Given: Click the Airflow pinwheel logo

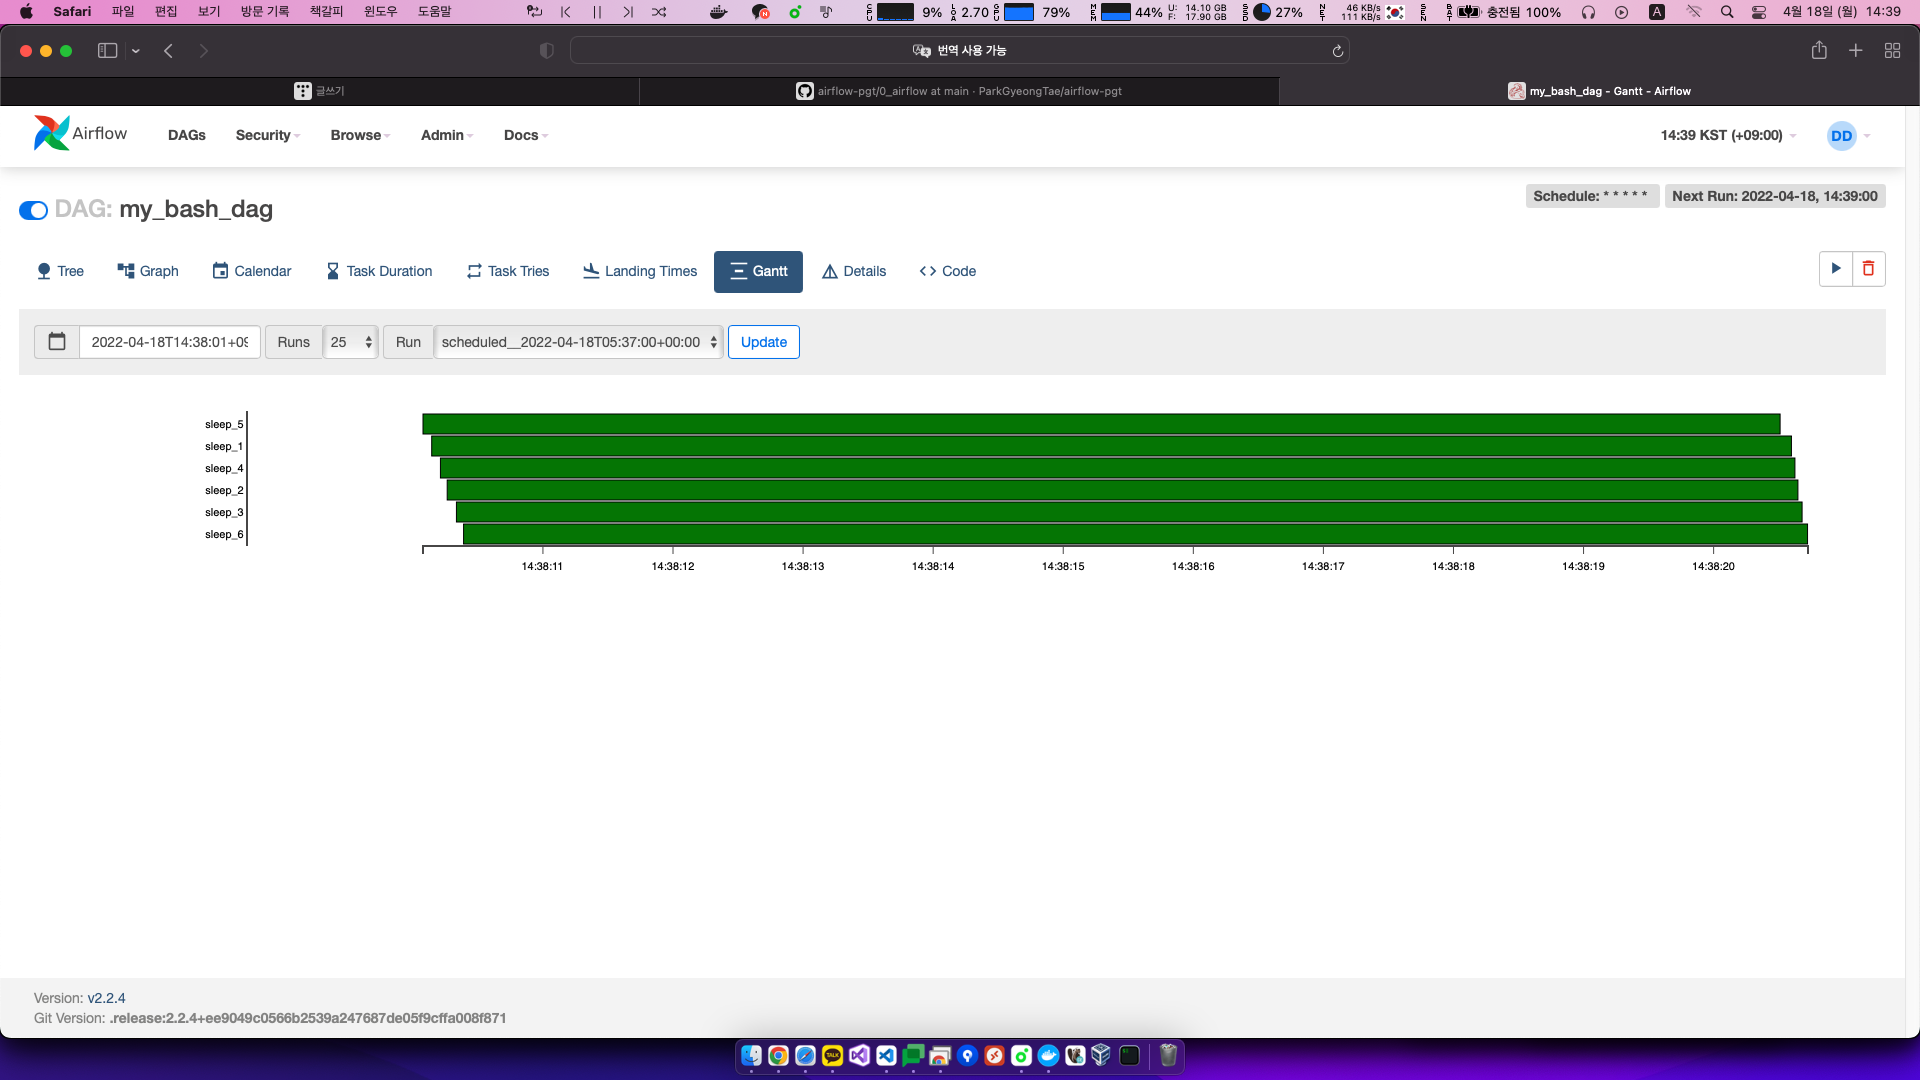Looking at the screenshot, I should click(51, 133).
